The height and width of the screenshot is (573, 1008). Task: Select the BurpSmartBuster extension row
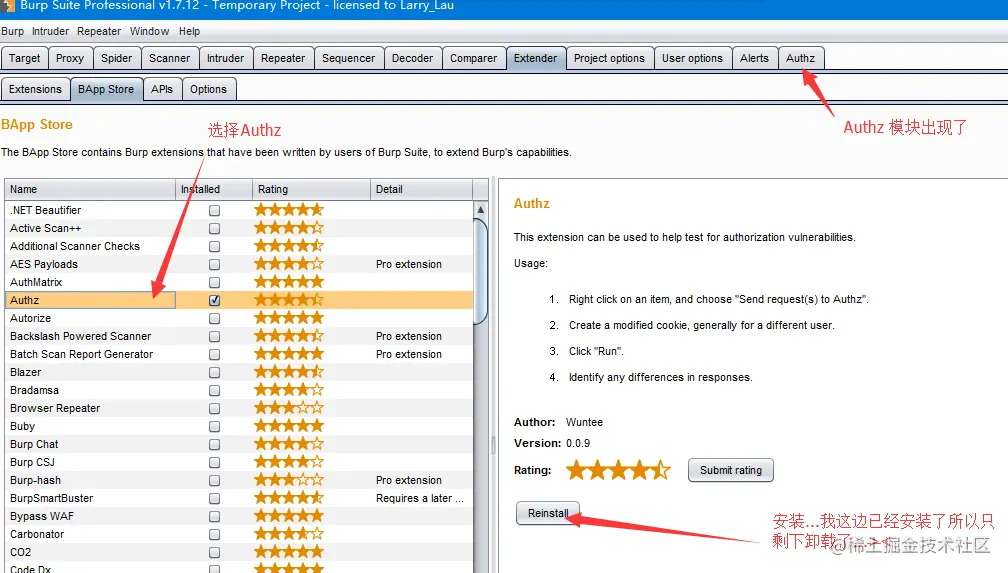pos(239,498)
